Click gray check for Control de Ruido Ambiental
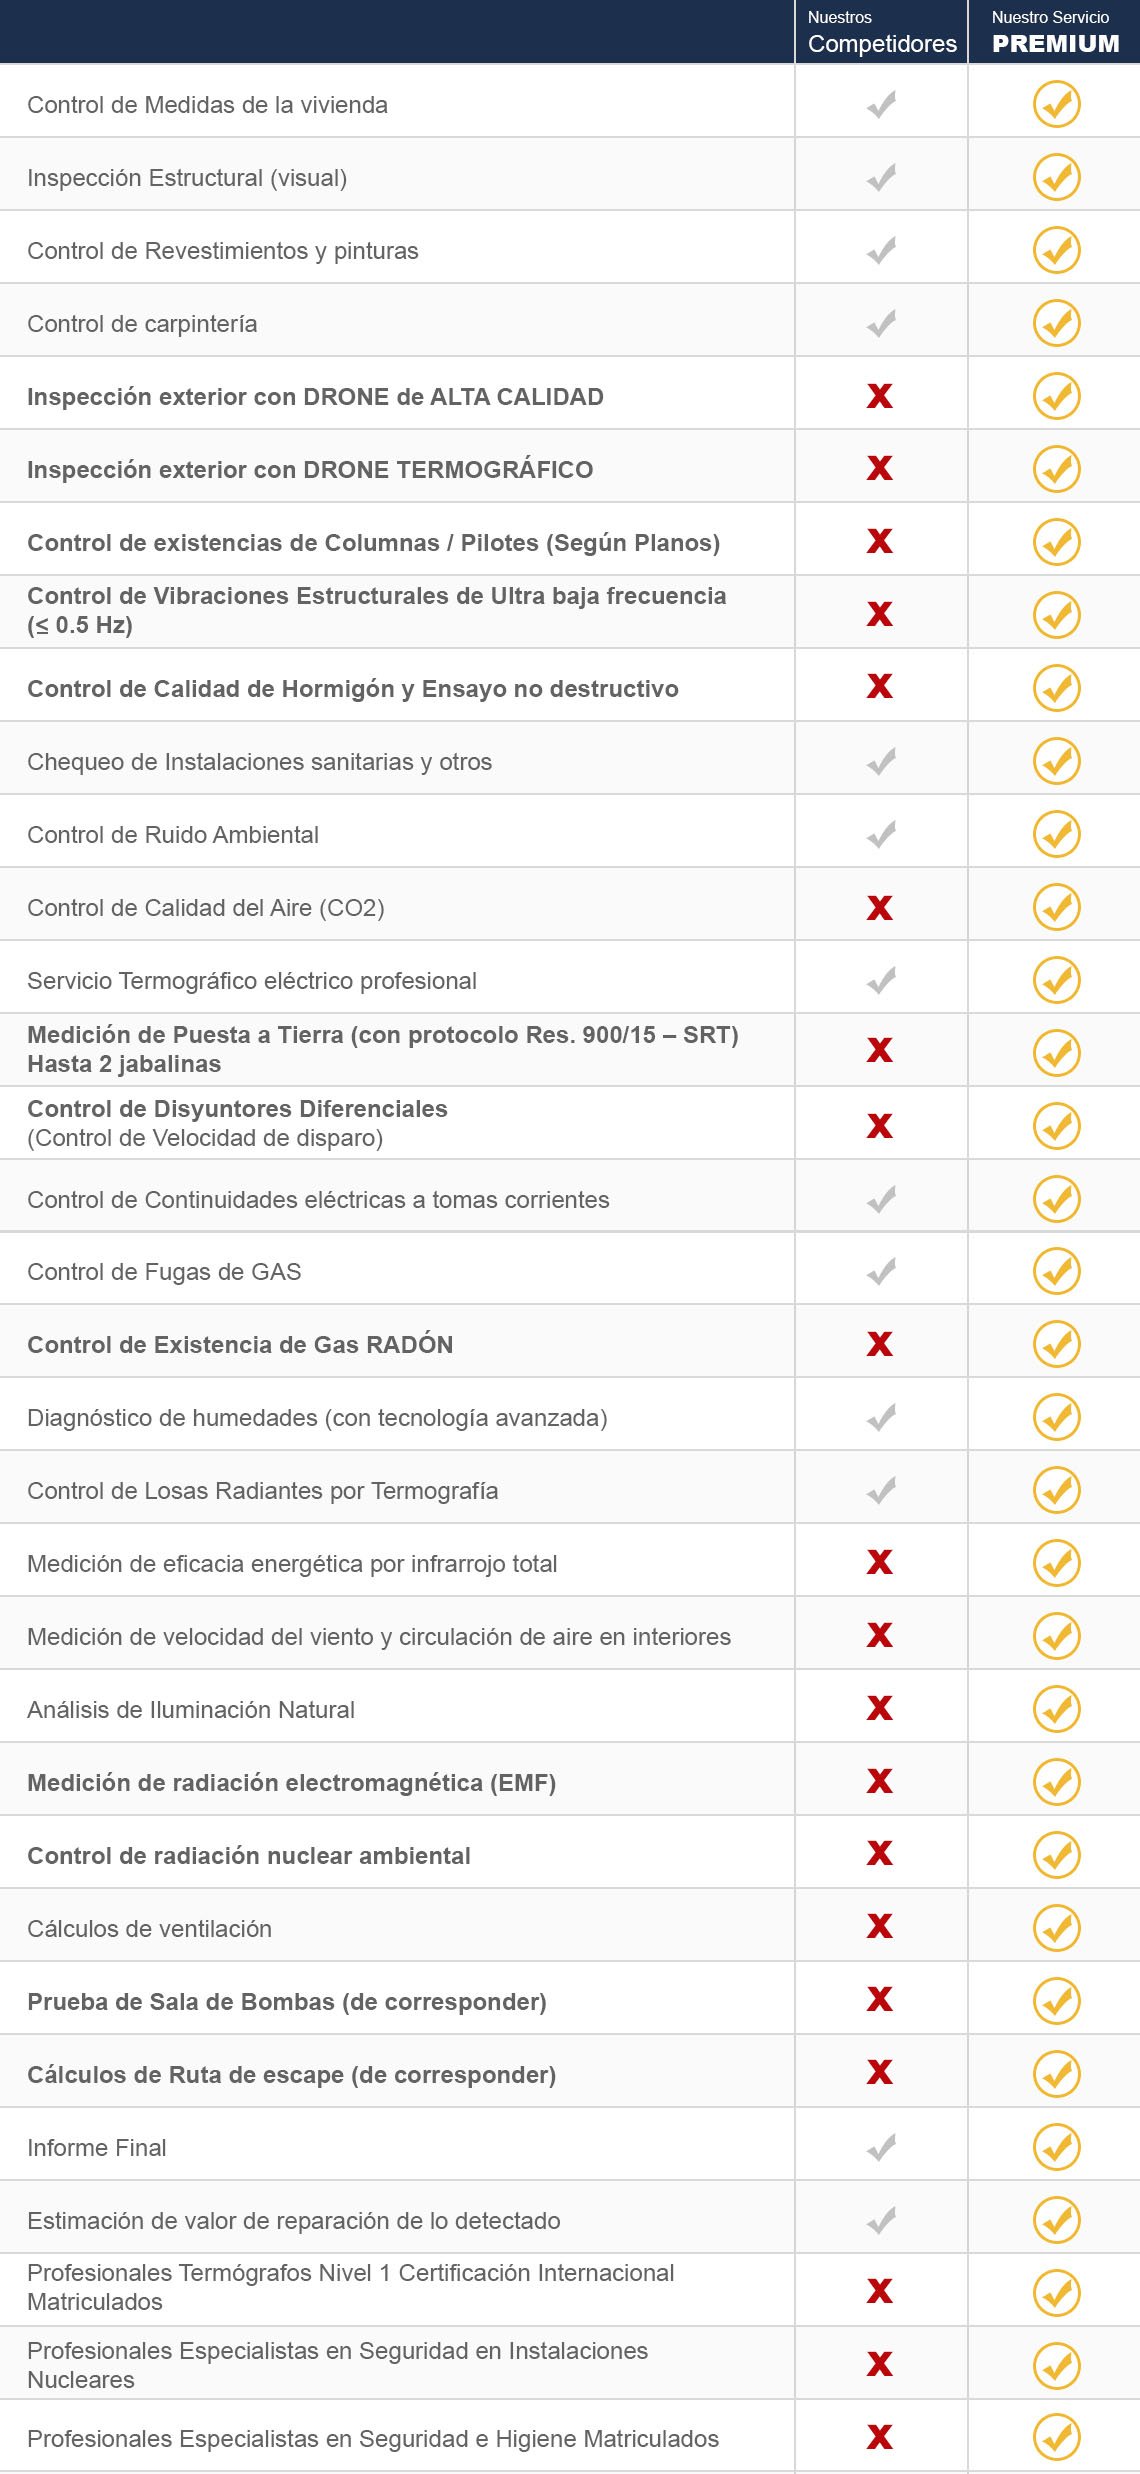Image resolution: width=1140 pixels, height=2474 pixels. tap(881, 834)
